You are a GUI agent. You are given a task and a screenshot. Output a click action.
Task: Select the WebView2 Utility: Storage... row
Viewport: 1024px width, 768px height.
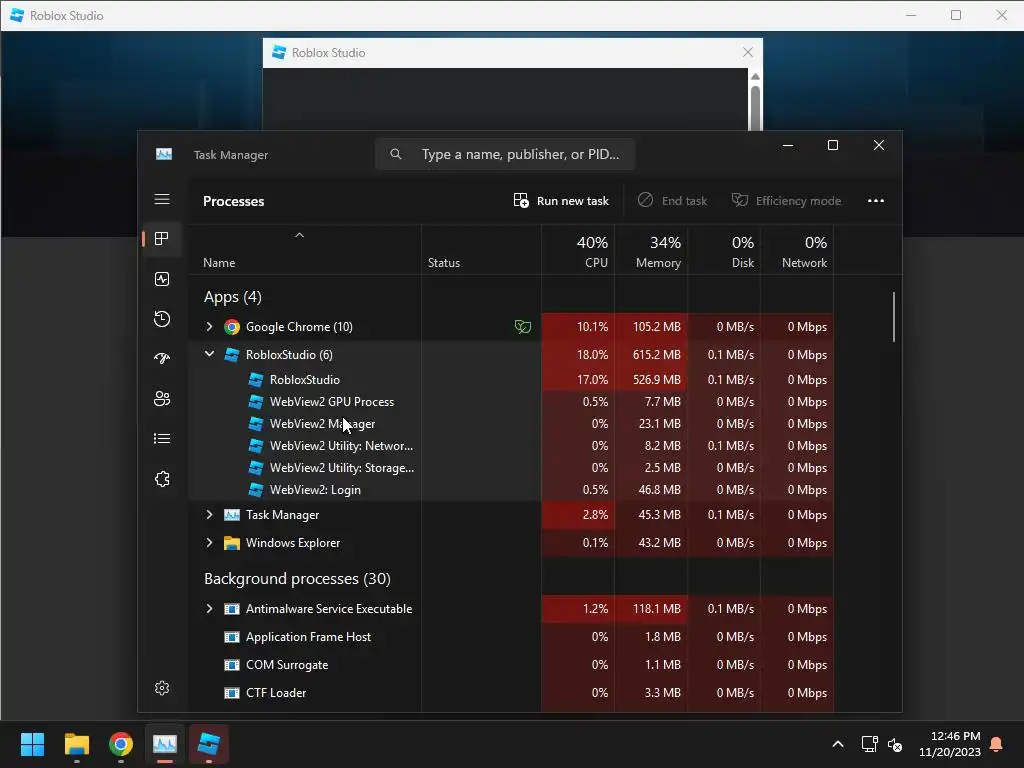click(511, 468)
